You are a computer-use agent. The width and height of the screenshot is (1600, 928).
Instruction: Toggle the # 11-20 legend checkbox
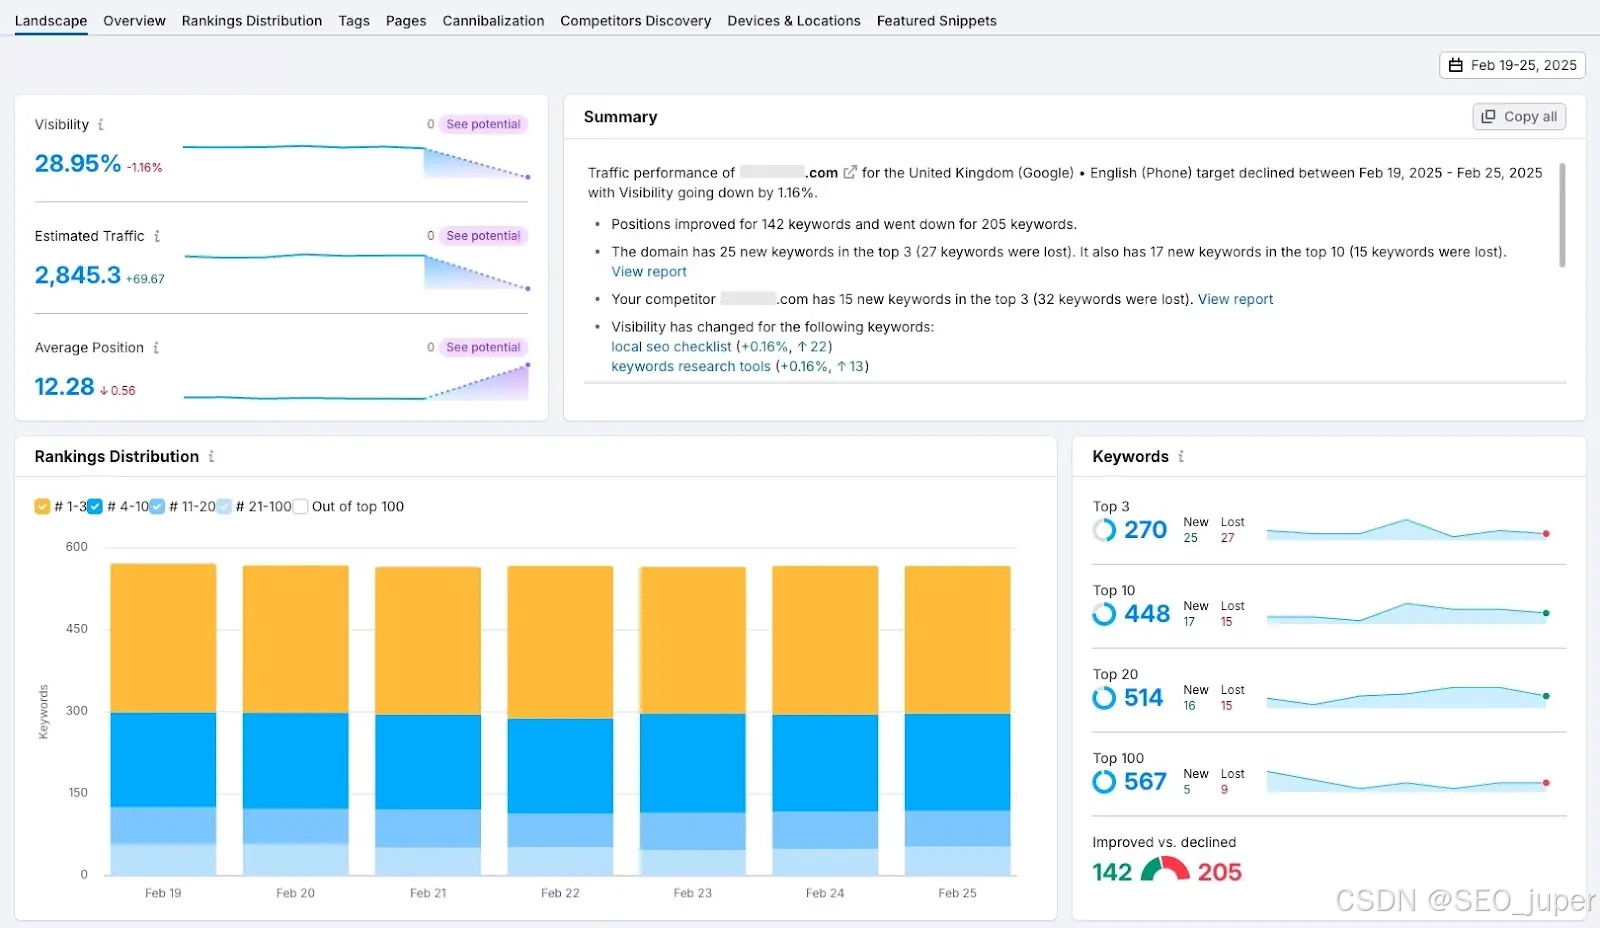click(157, 507)
